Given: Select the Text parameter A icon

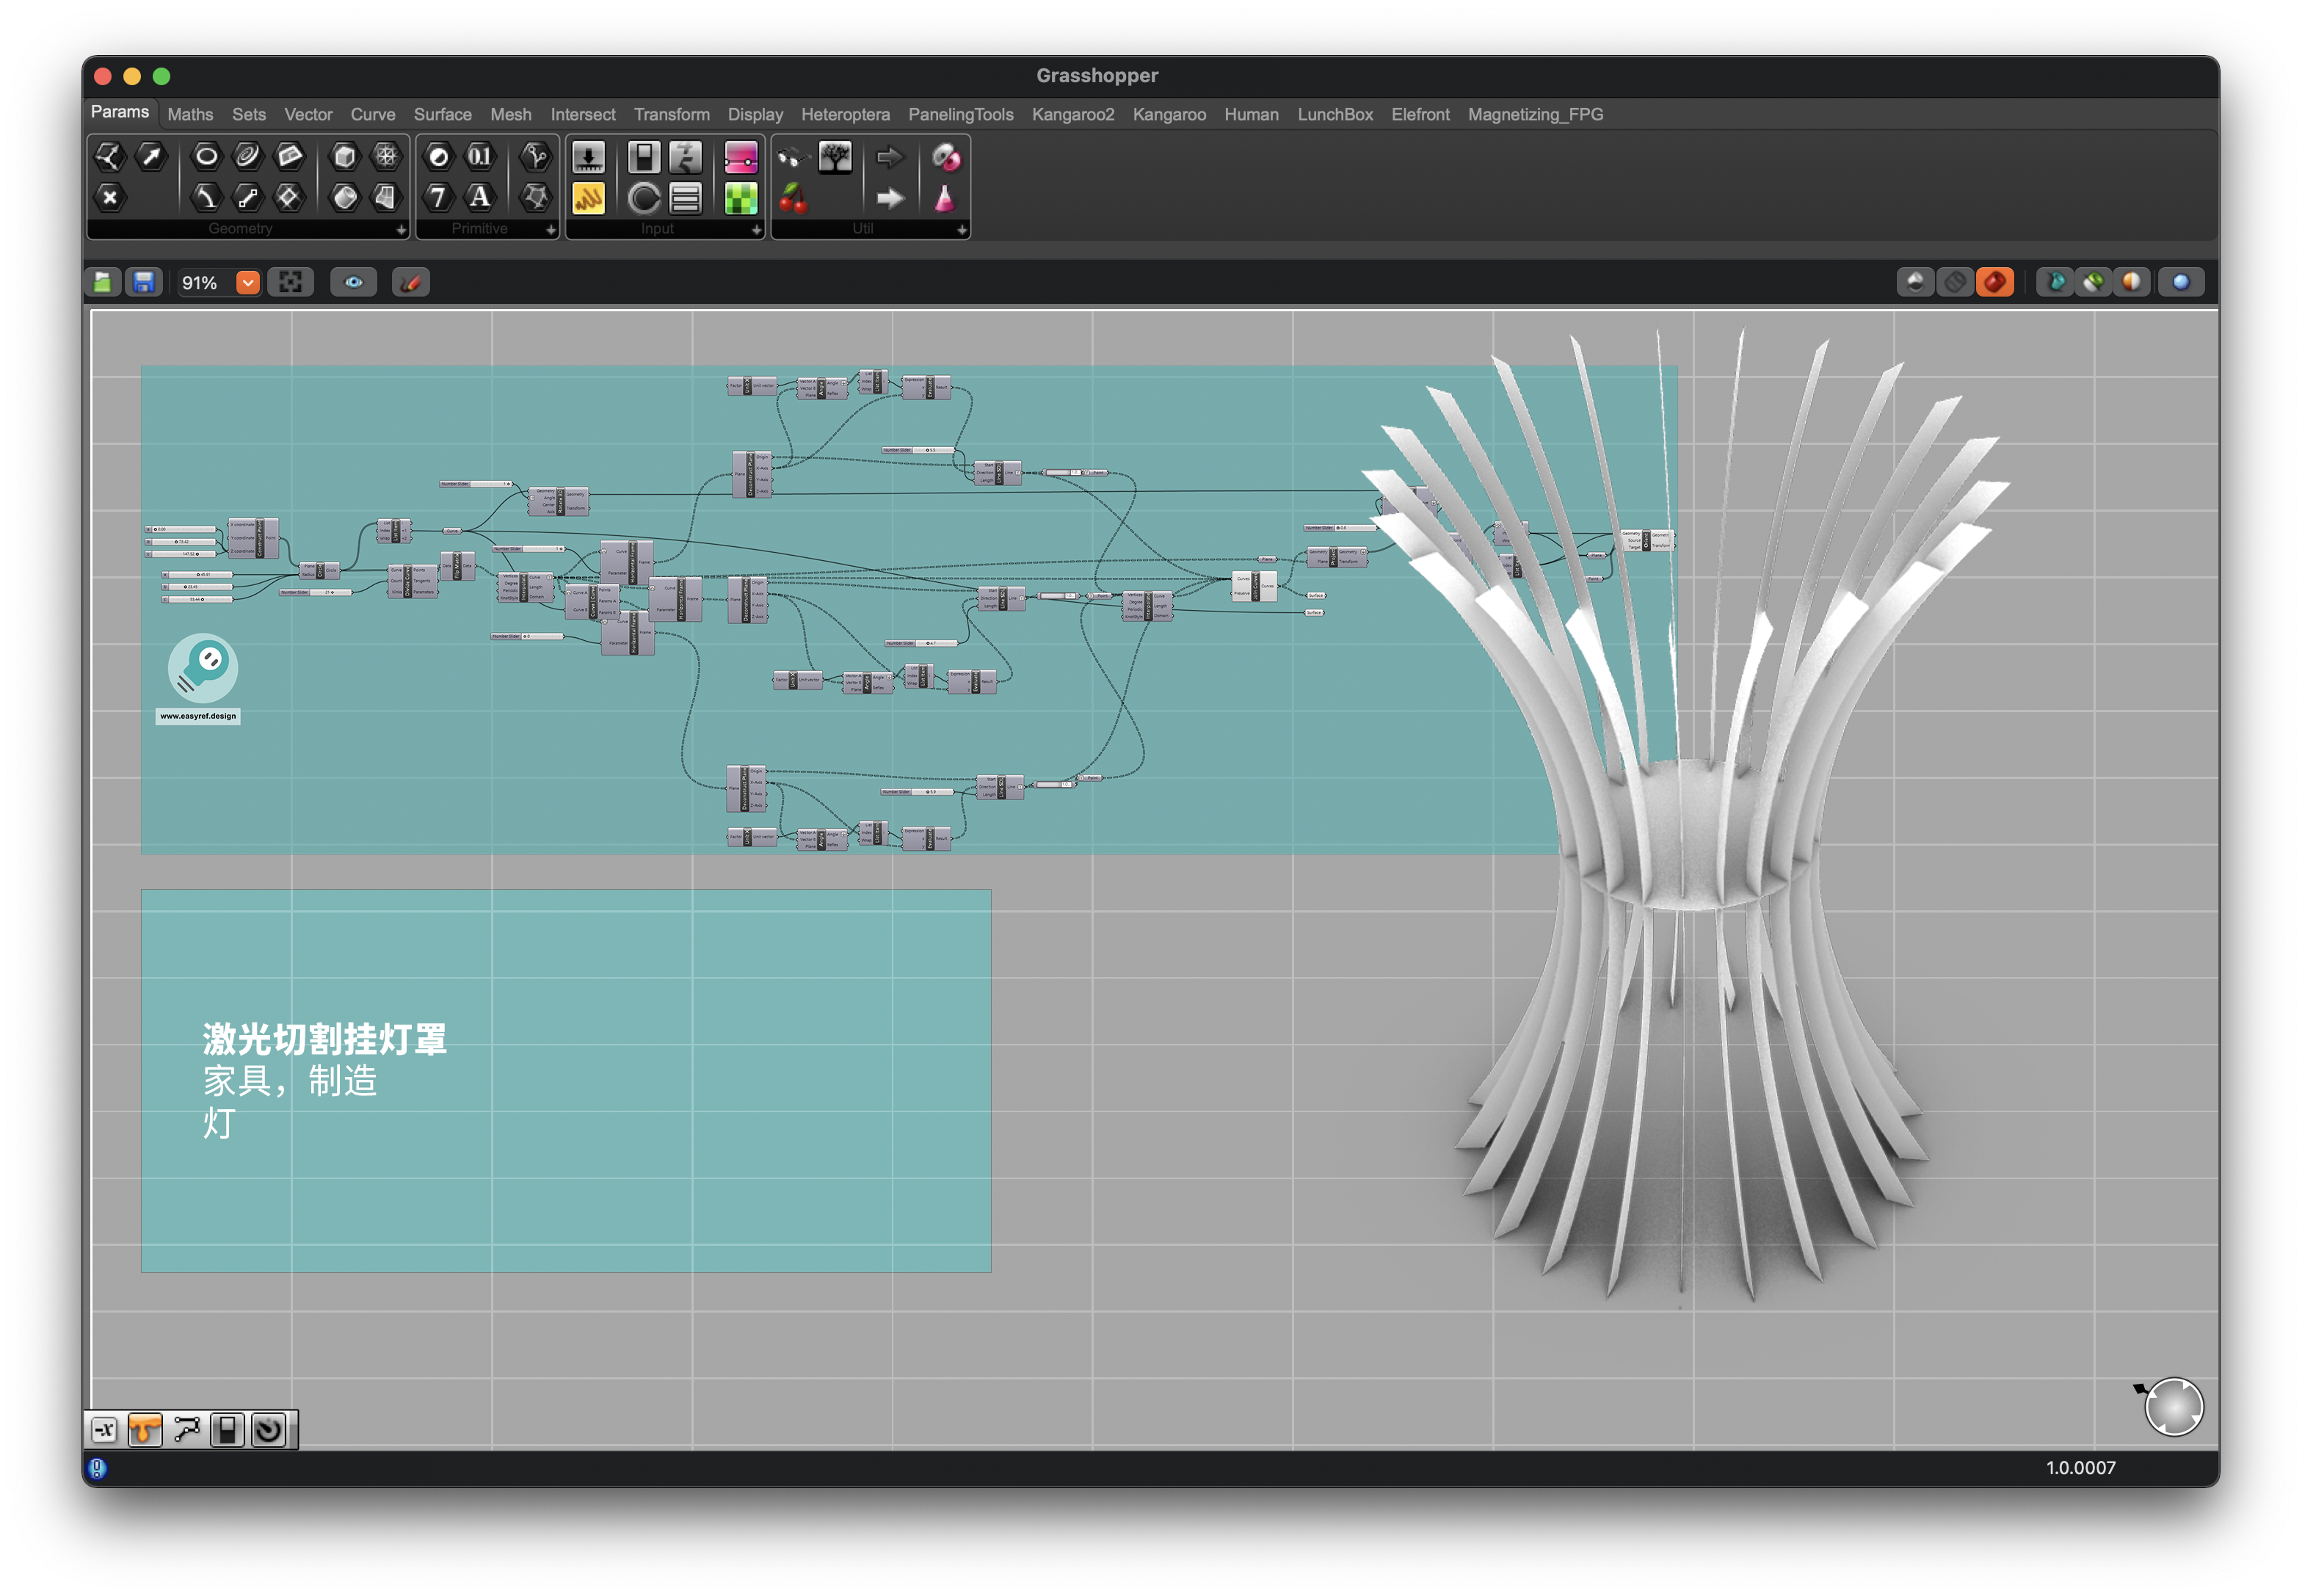Looking at the screenshot, I should [x=480, y=198].
